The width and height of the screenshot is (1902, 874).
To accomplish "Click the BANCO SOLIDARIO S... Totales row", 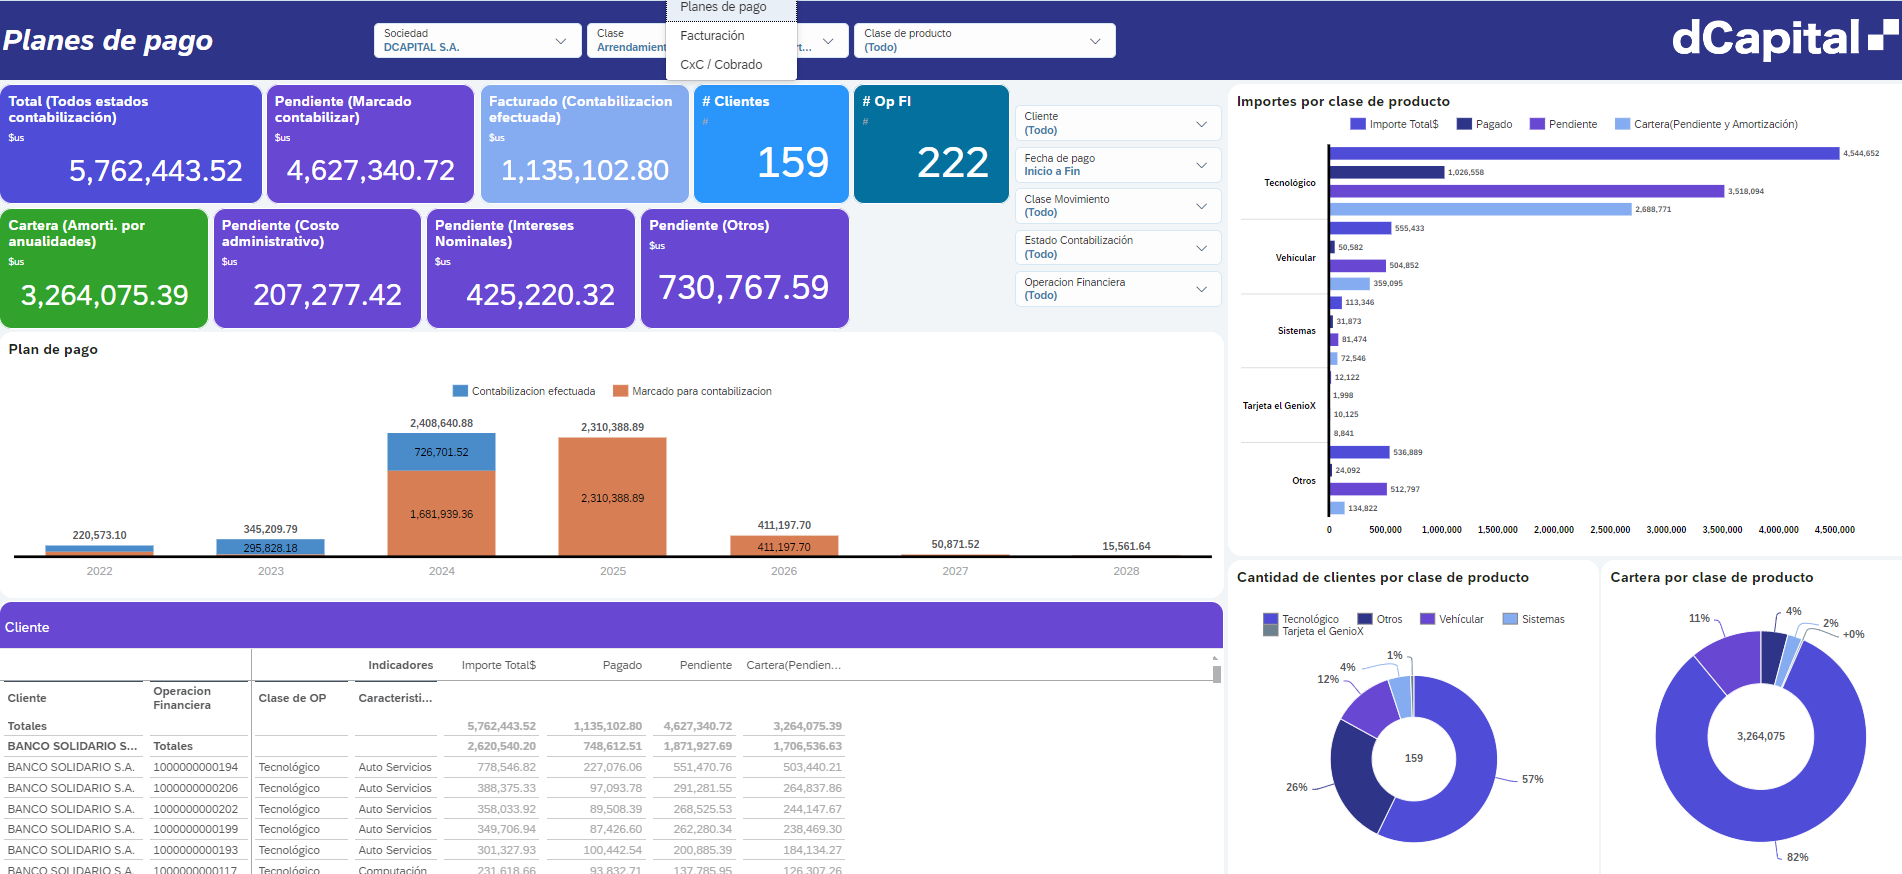I will [x=424, y=746].
